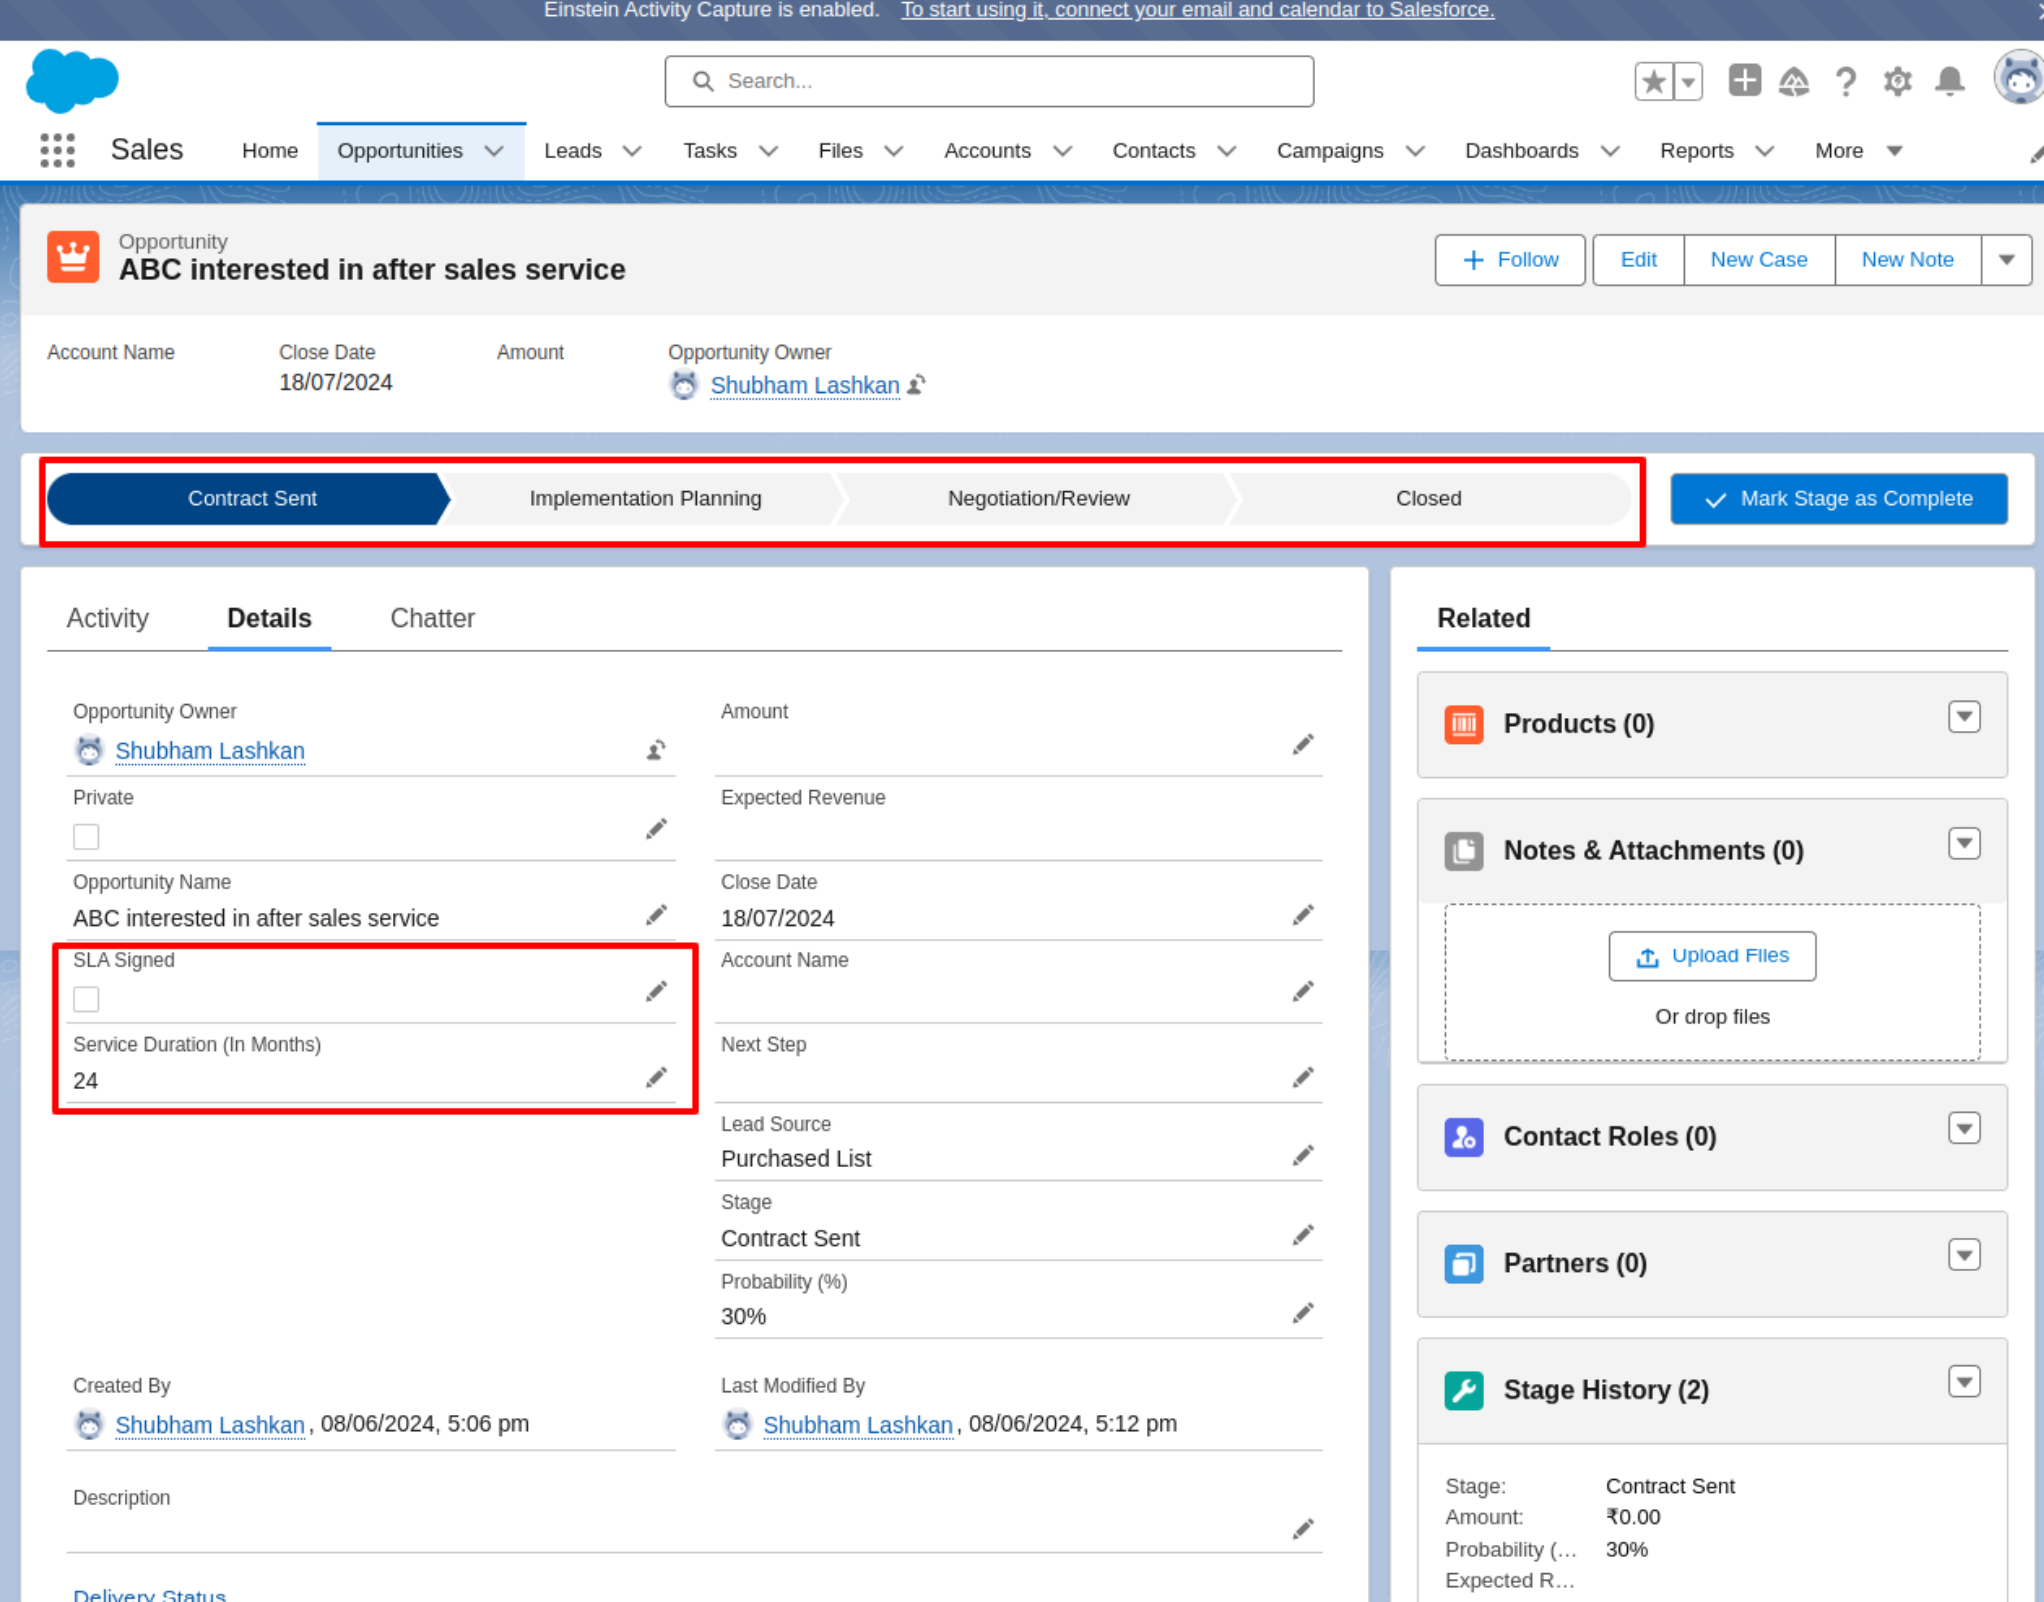The height and width of the screenshot is (1602, 2044).
Task: Open the Products panel dropdown arrow
Action: [x=1963, y=716]
